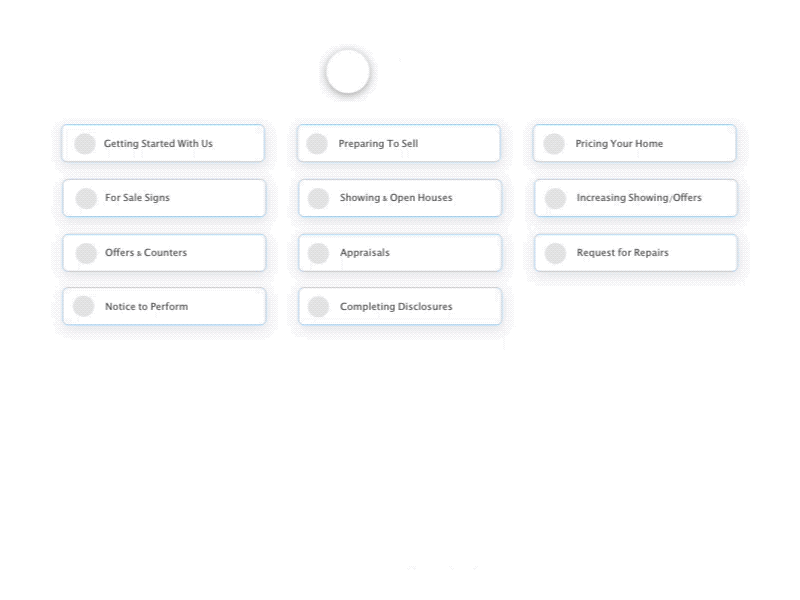Click the circle icon on Showing & Open Houses
This screenshot has height=600, width=800.
(321, 198)
